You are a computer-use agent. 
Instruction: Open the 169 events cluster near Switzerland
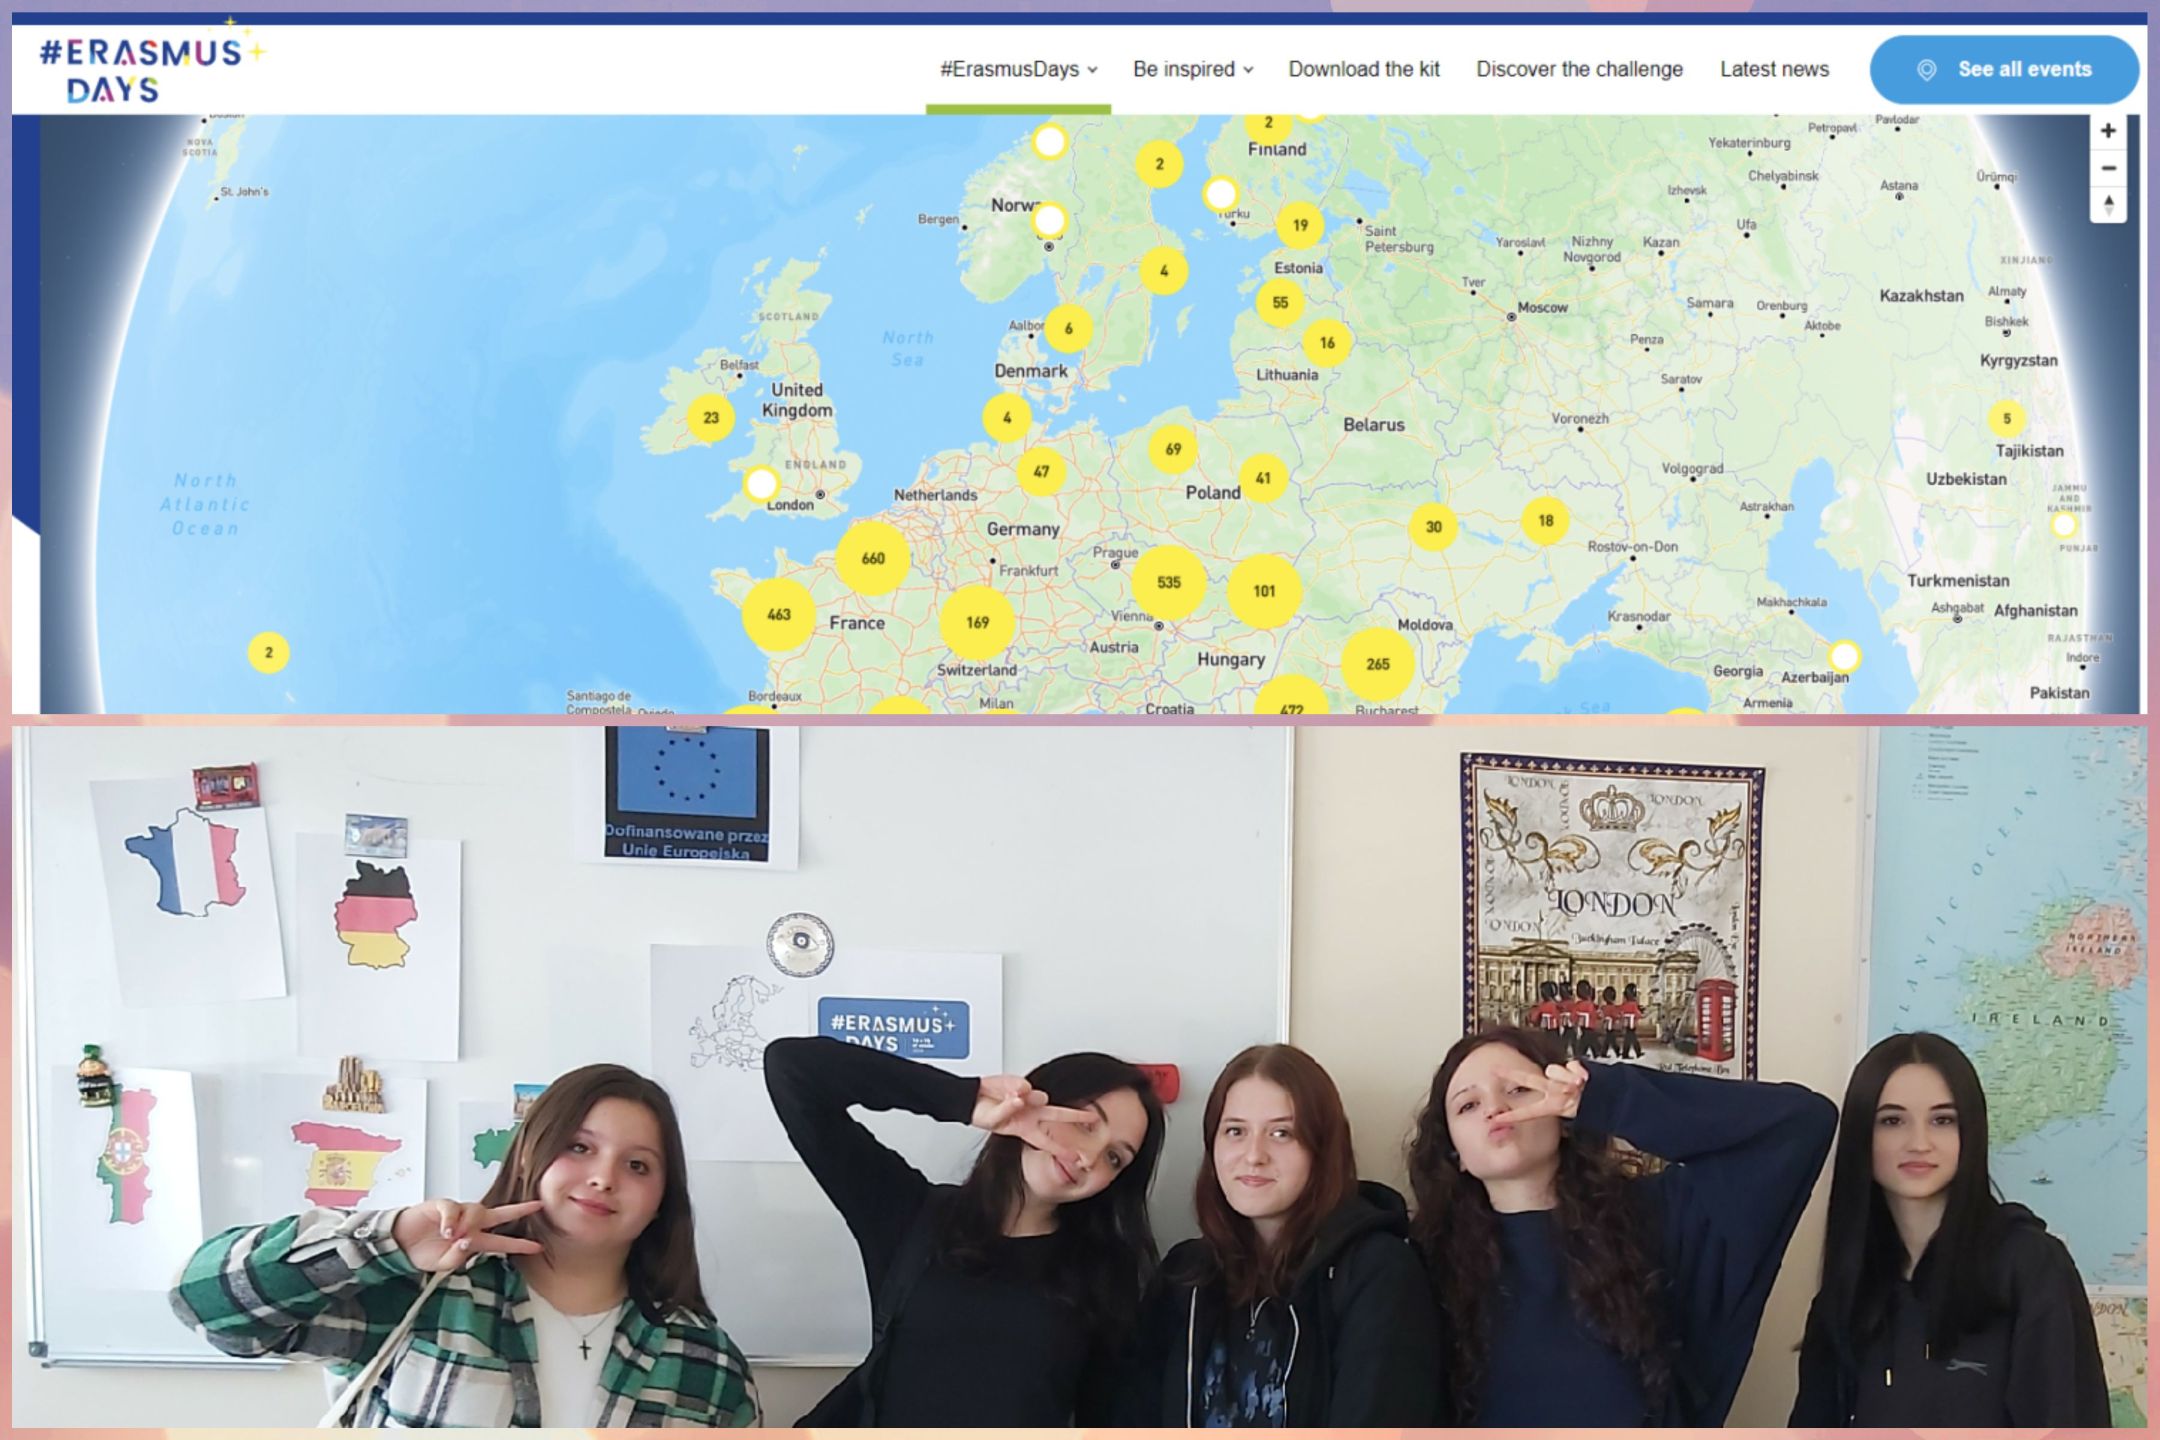(x=977, y=622)
